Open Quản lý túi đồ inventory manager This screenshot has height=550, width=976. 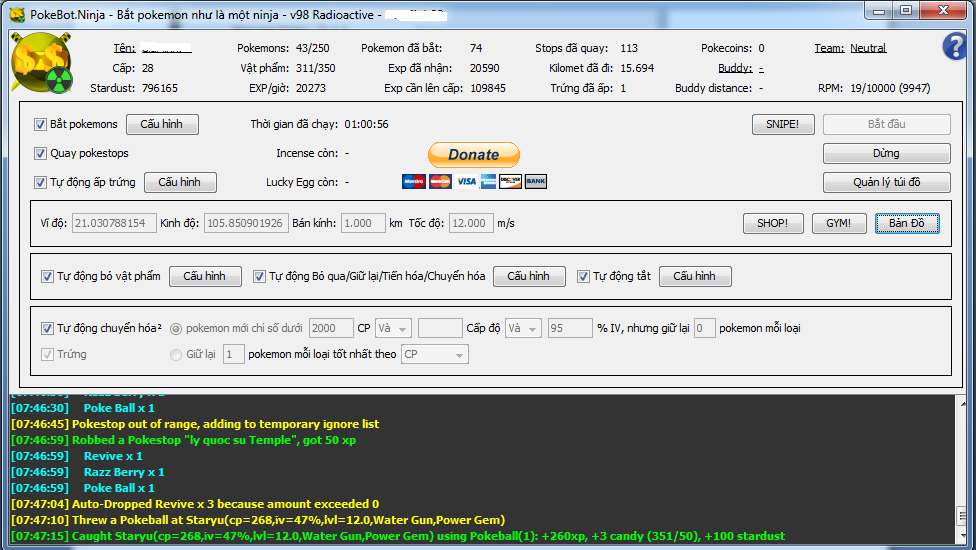click(x=886, y=182)
